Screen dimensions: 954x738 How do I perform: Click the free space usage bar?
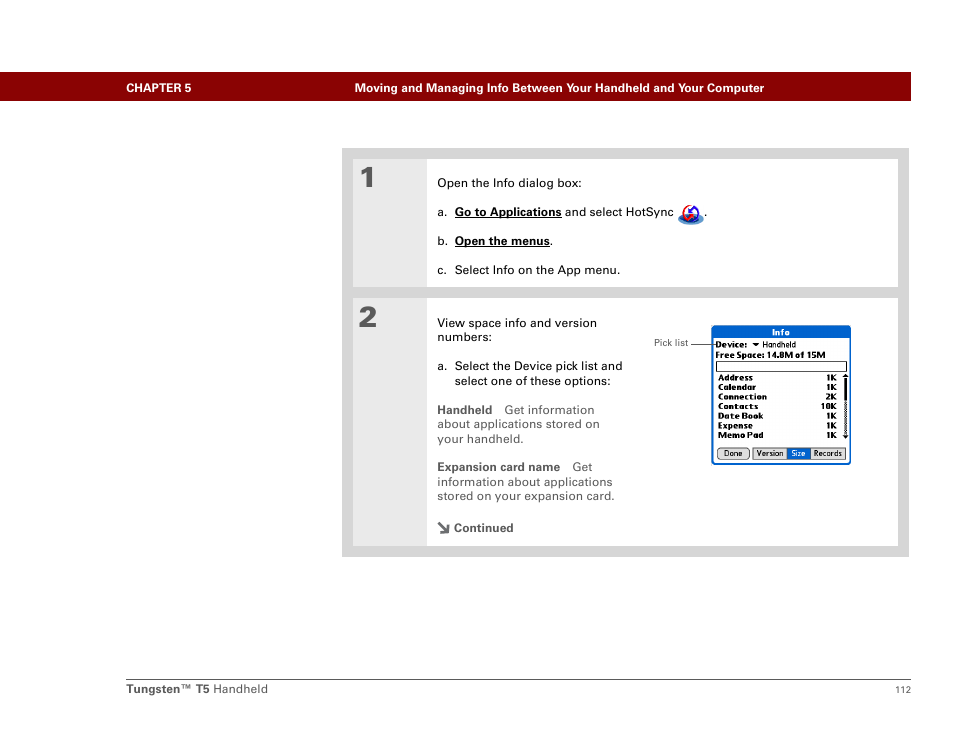click(x=781, y=366)
